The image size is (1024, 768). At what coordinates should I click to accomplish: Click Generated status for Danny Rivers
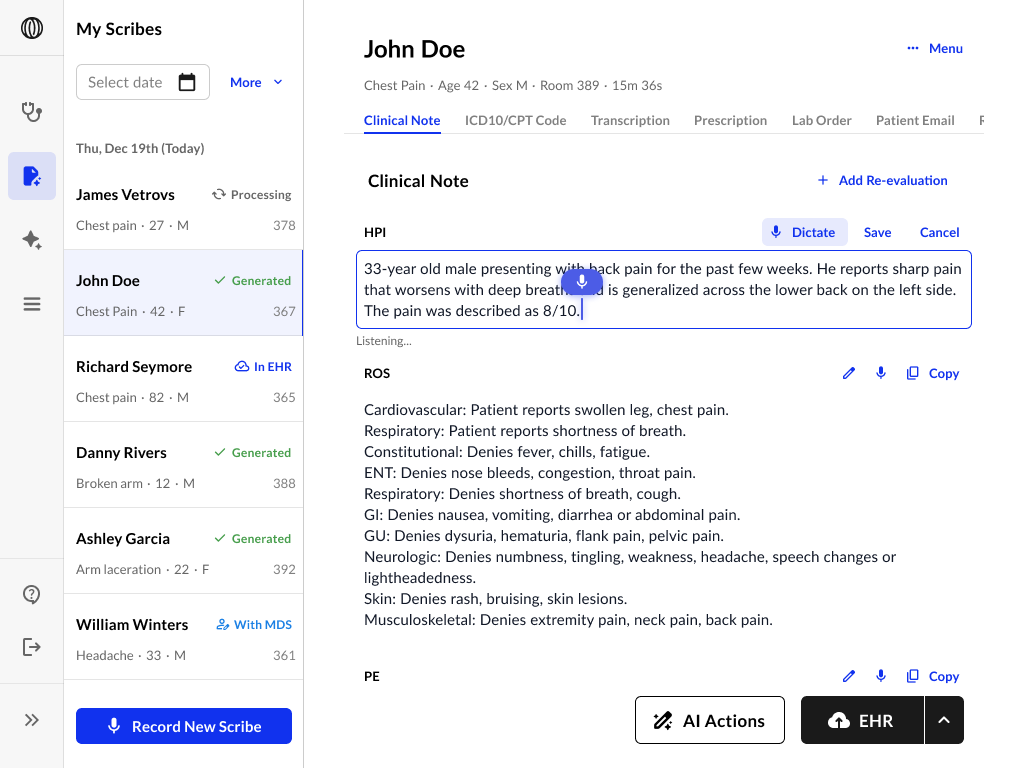(x=253, y=453)
